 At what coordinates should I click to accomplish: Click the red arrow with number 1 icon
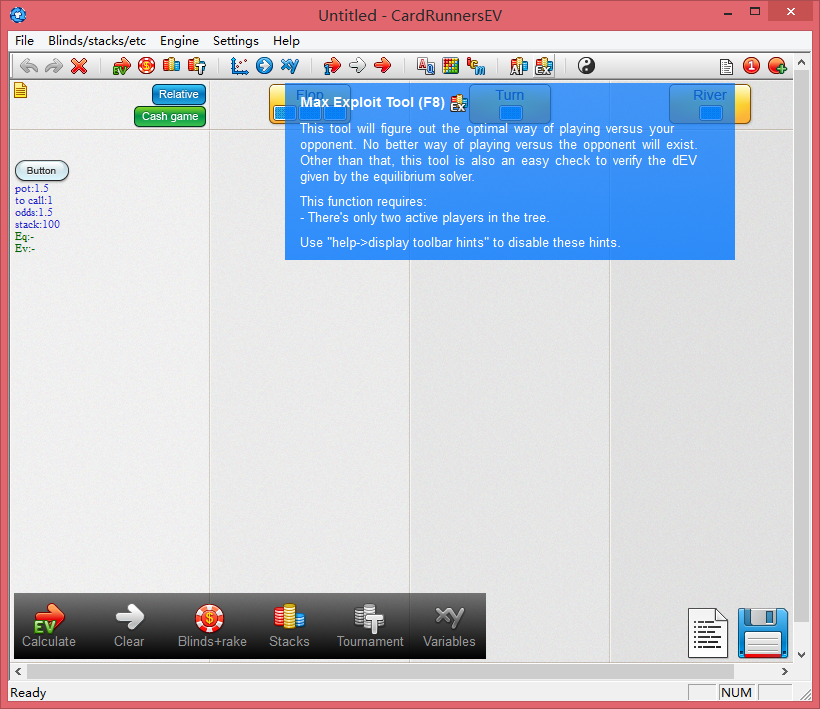(332, 66)
